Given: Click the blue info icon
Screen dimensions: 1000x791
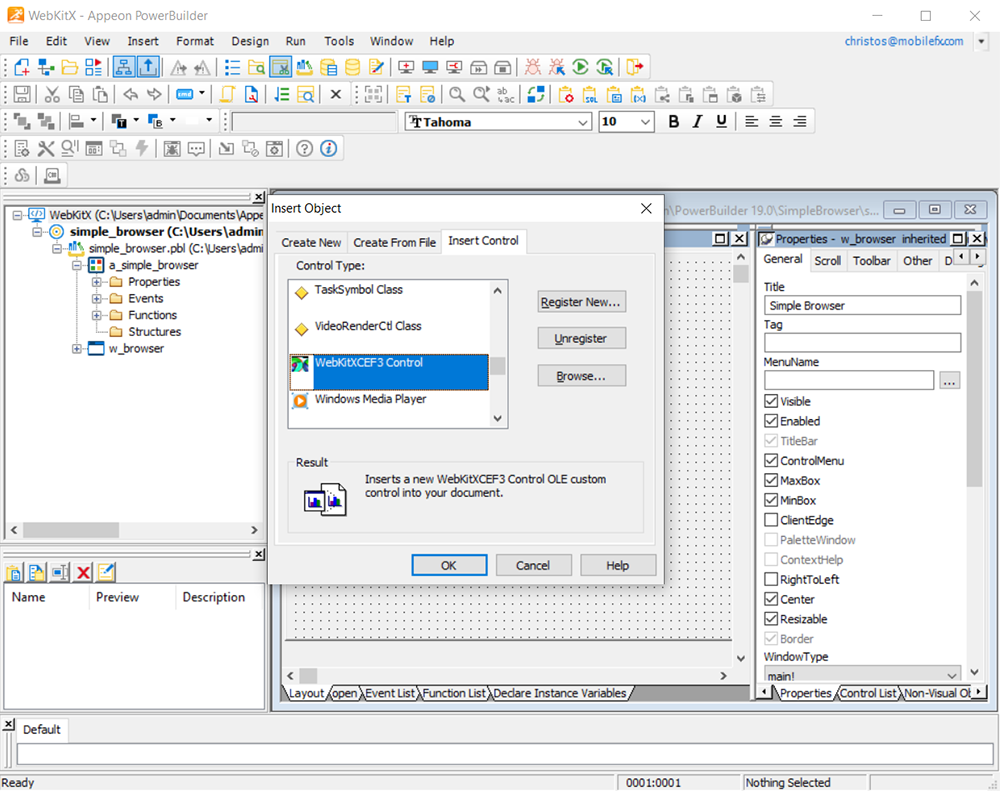Looking at the screenshot, I should click(328, 149).
